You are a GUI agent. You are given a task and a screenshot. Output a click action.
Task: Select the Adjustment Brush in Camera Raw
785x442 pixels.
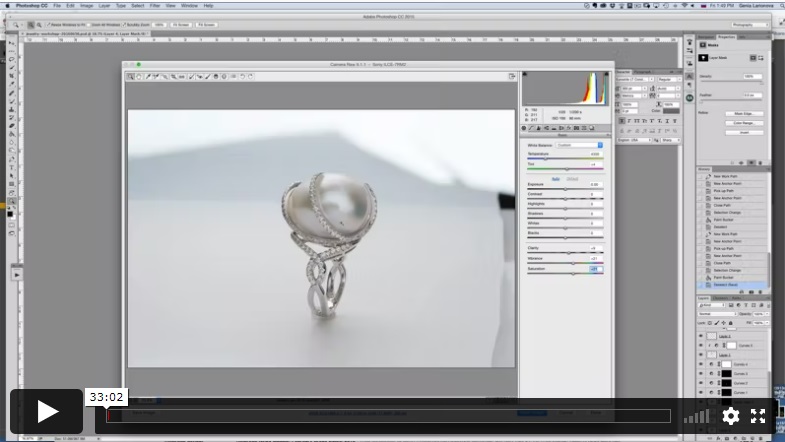(x=208, y=77)
